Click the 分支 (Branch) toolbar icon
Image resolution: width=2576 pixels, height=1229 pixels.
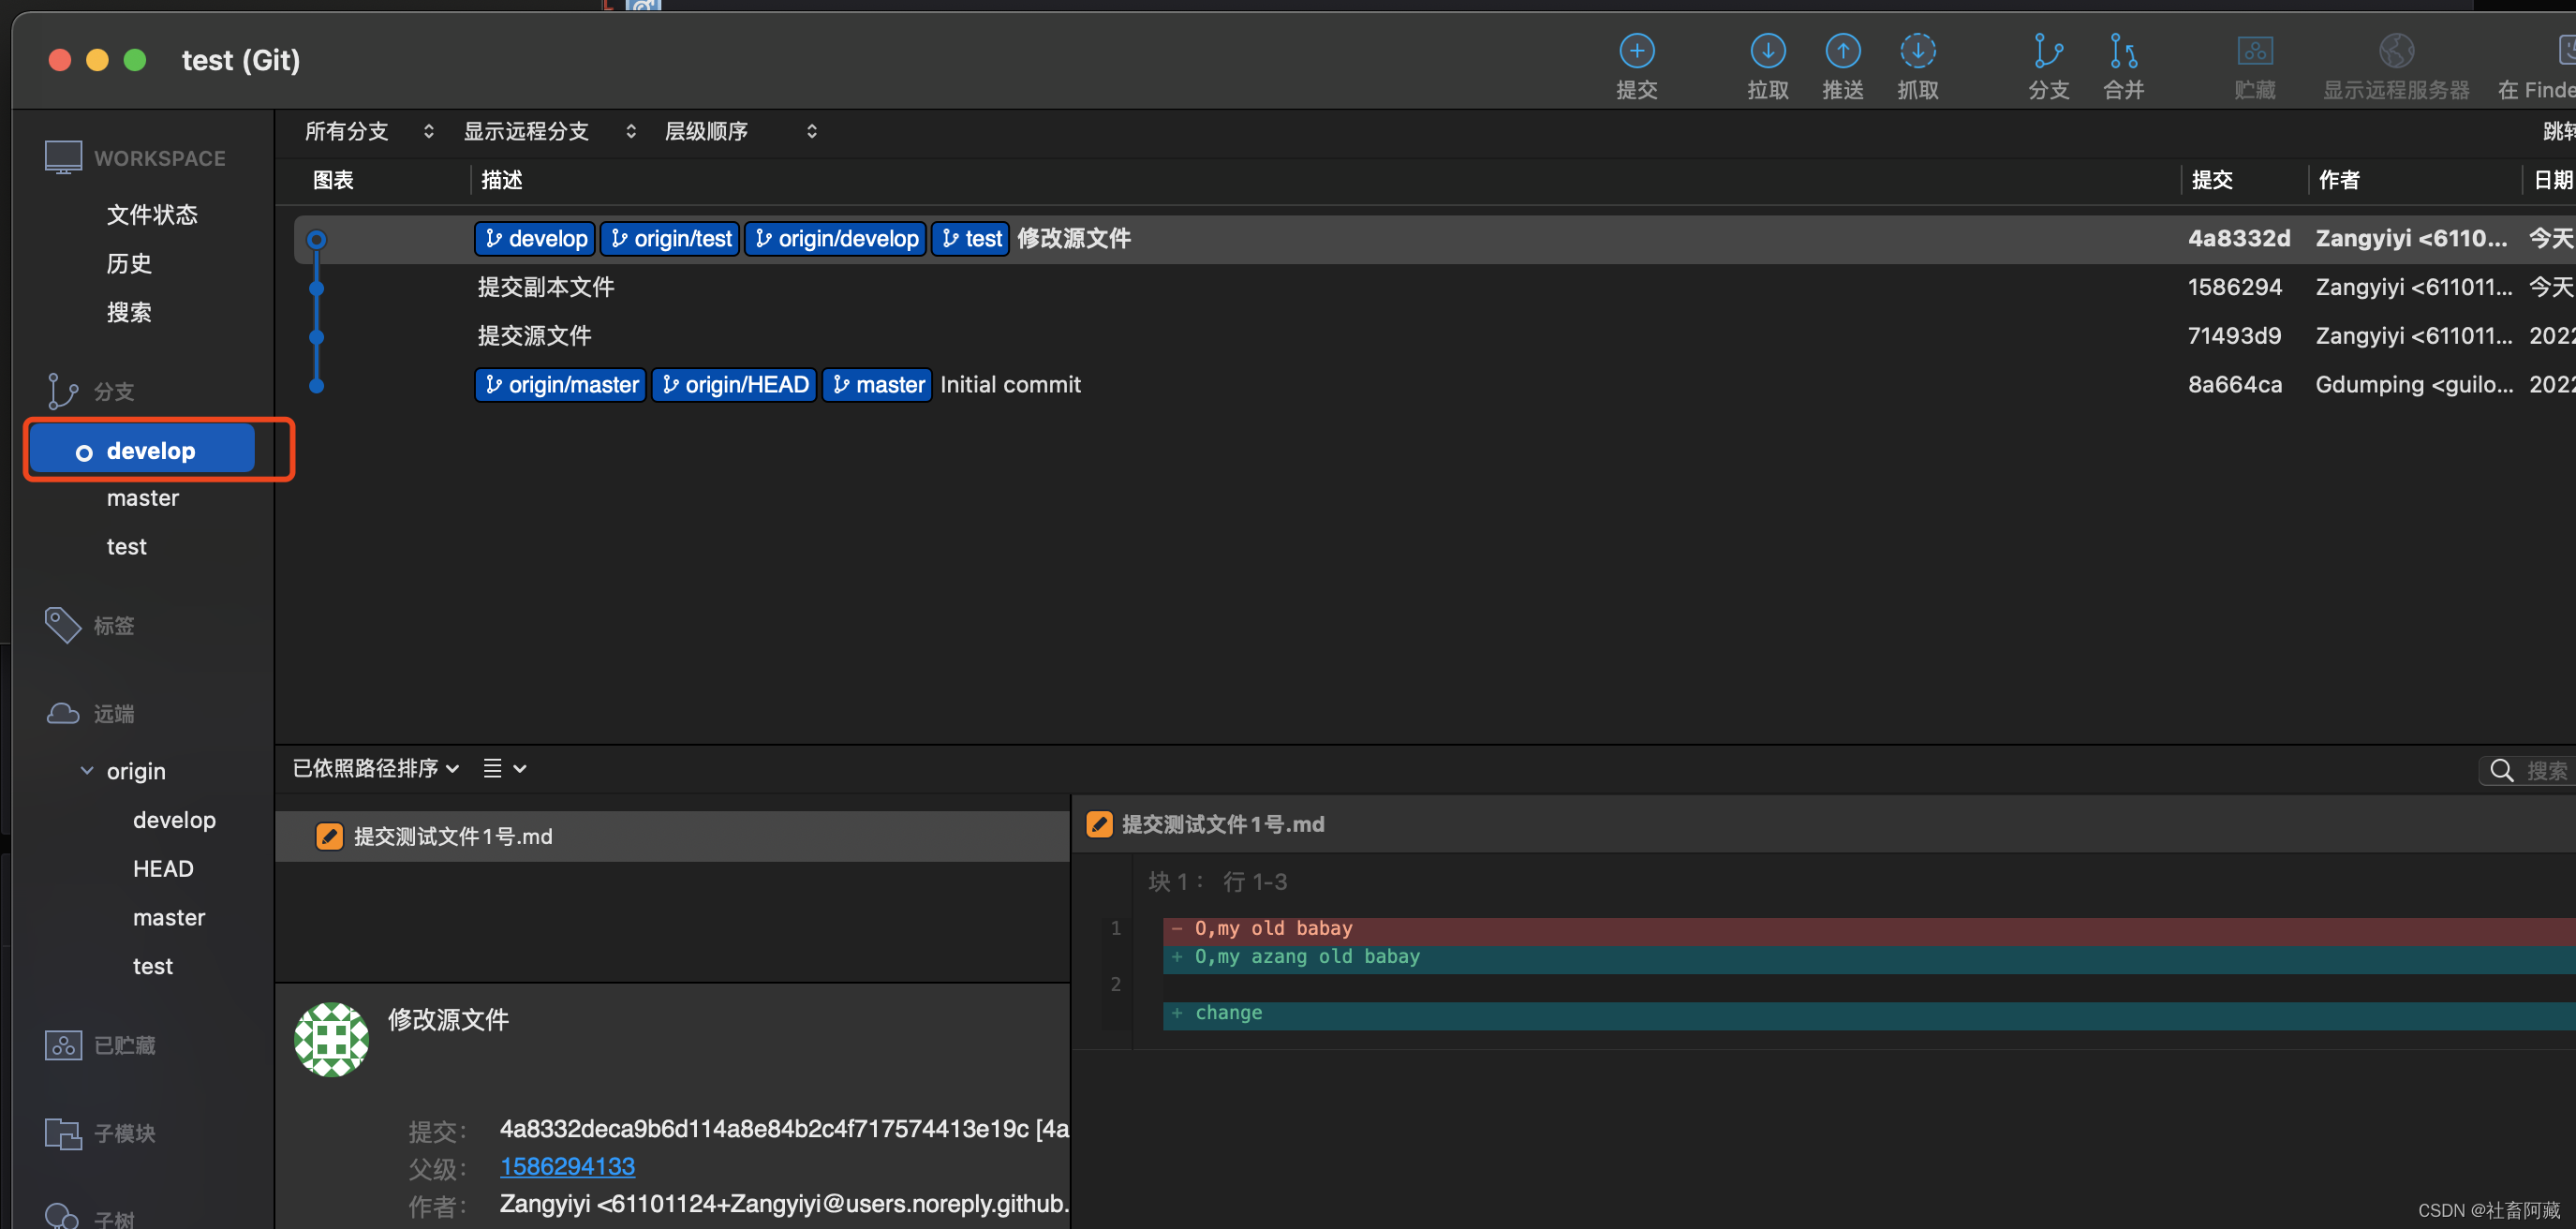[x=2047, y=51]
